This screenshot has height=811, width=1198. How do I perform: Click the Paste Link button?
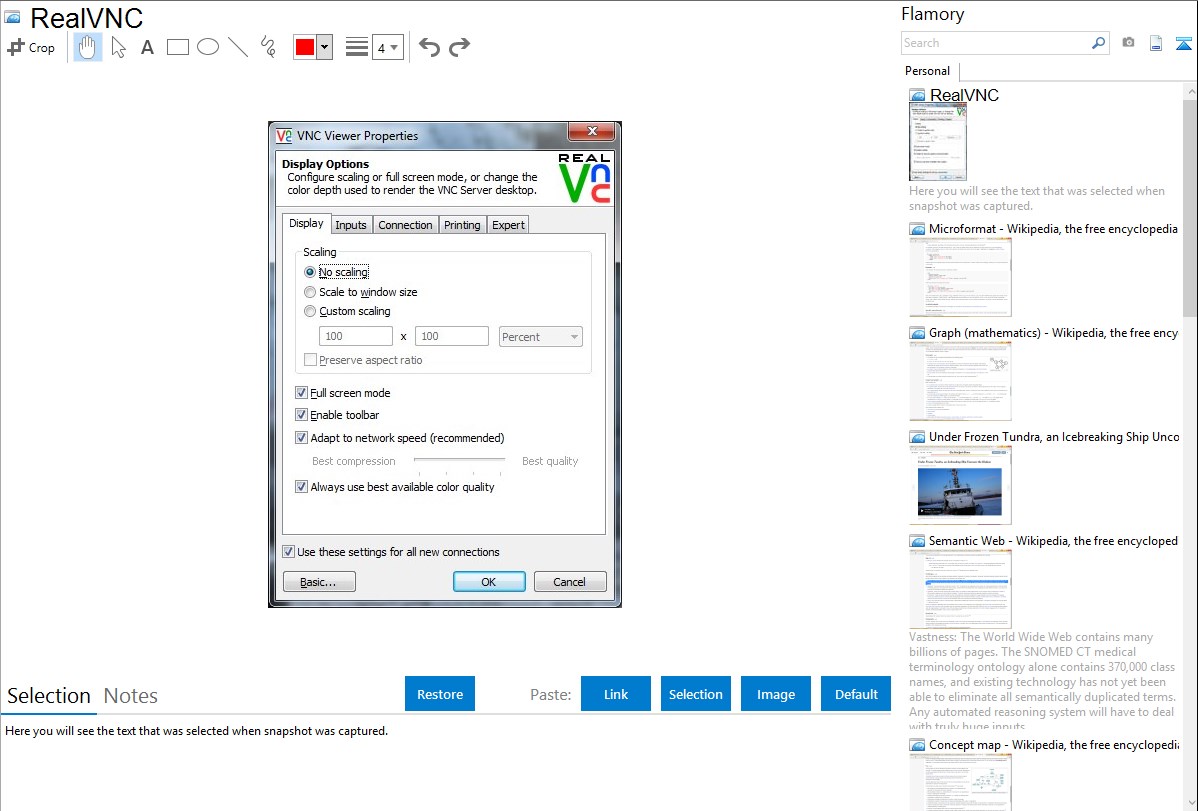[616, 694]
